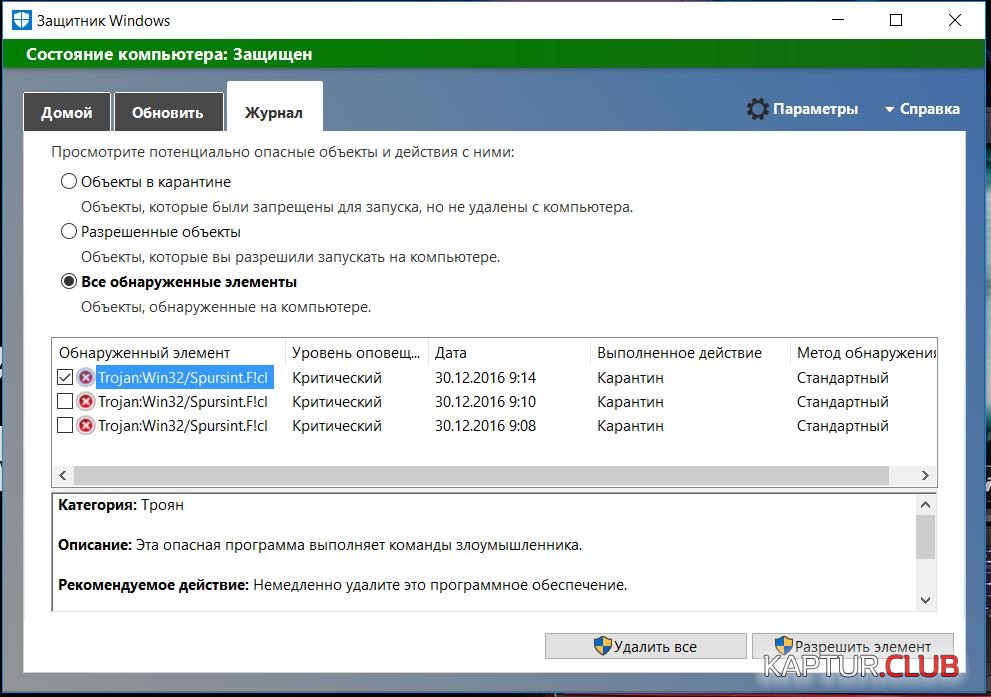Image resolution: width=991 pixels, height=697 pixels.
Task: Click the details pane scroll up arrow
Action: pyautogui.click(x=925, y=504)
